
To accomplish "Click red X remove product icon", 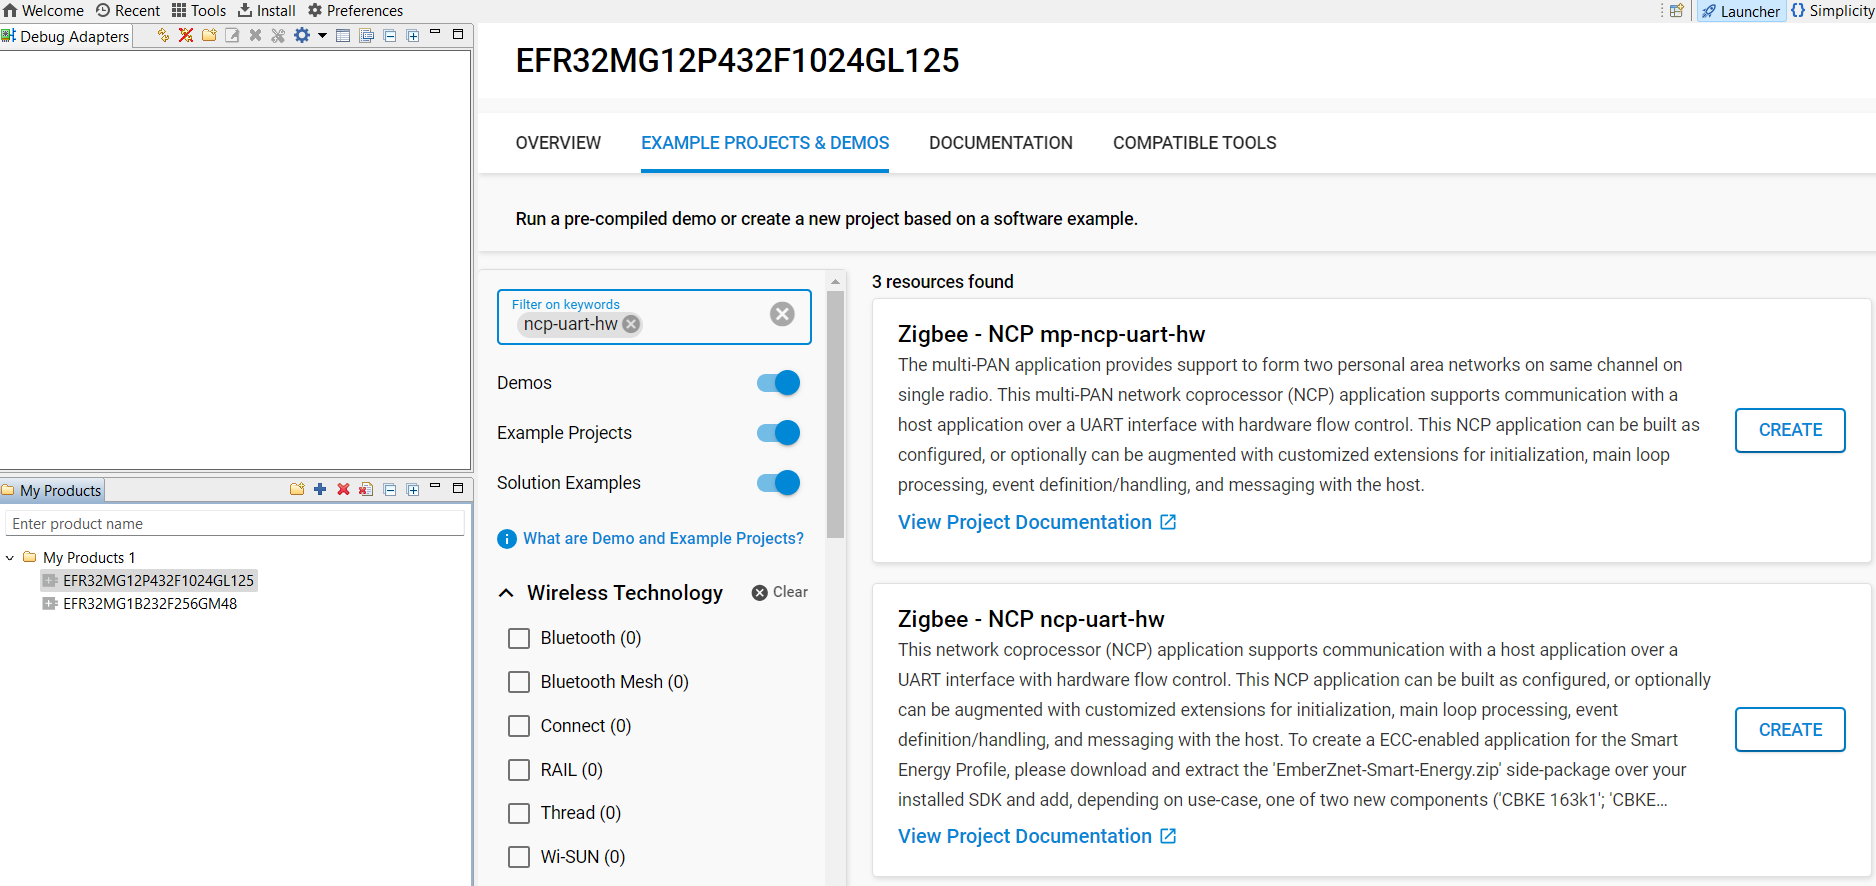I will (343, 489).
